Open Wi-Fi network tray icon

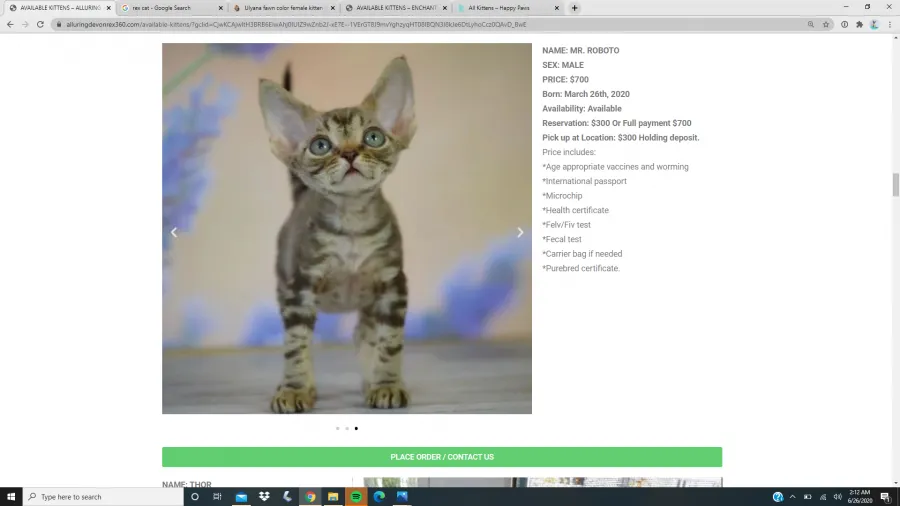(823, 497)
